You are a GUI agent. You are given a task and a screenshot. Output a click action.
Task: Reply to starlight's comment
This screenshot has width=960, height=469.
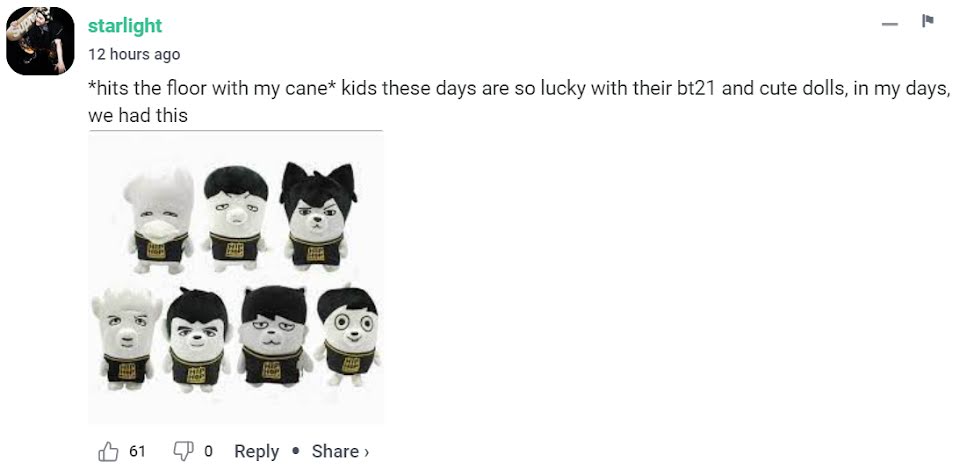click(257, 452)
